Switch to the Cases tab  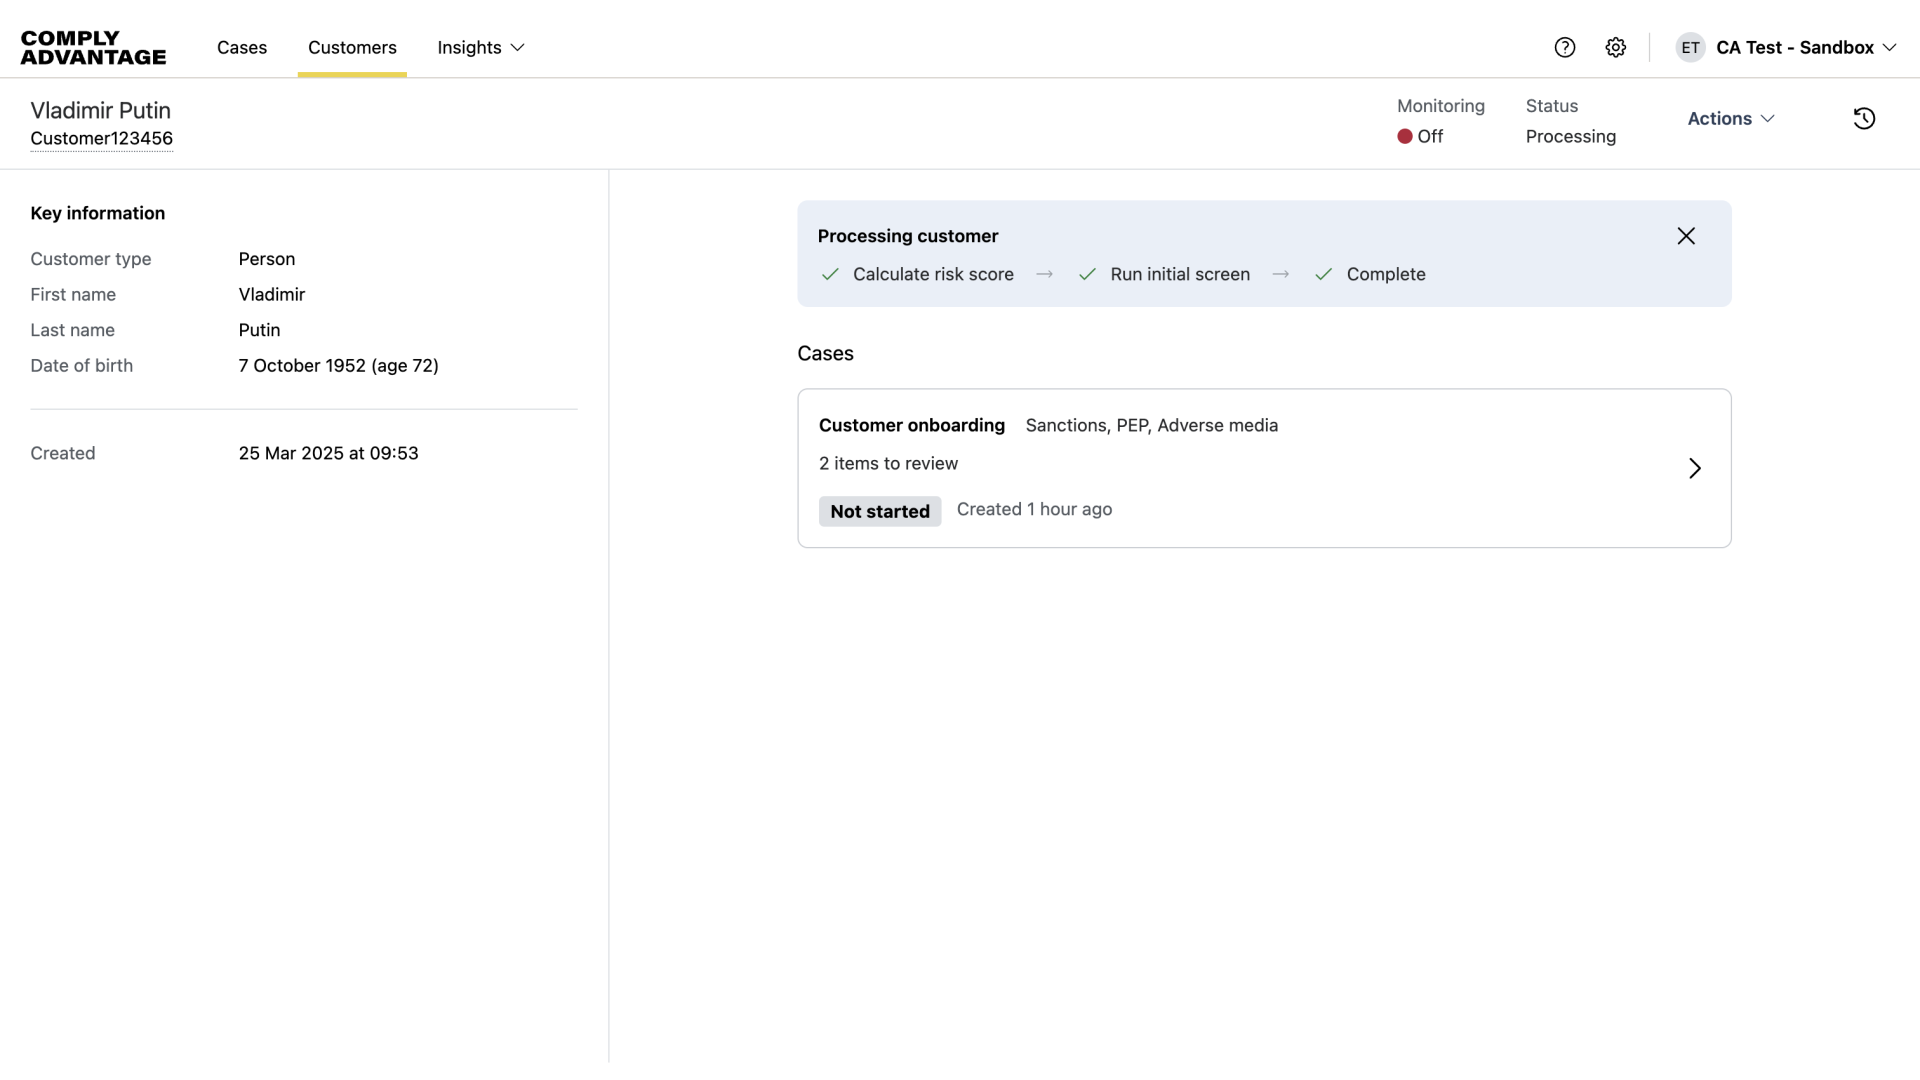[x=242, y=47]
